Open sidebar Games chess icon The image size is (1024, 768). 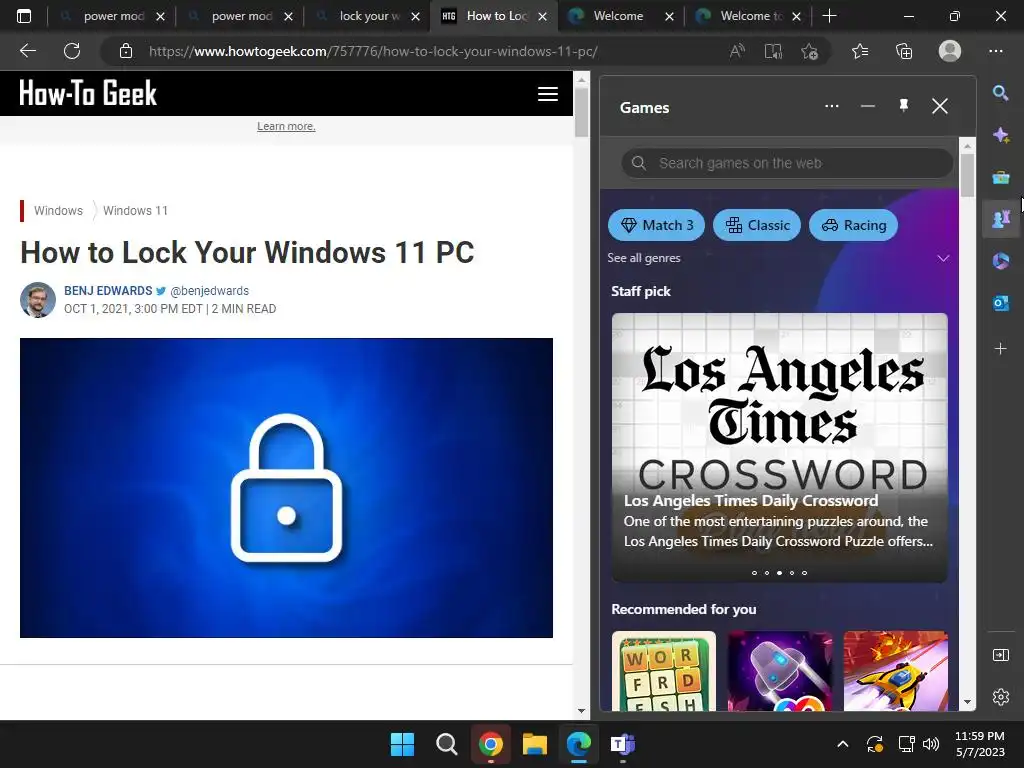coord(1000,219)
